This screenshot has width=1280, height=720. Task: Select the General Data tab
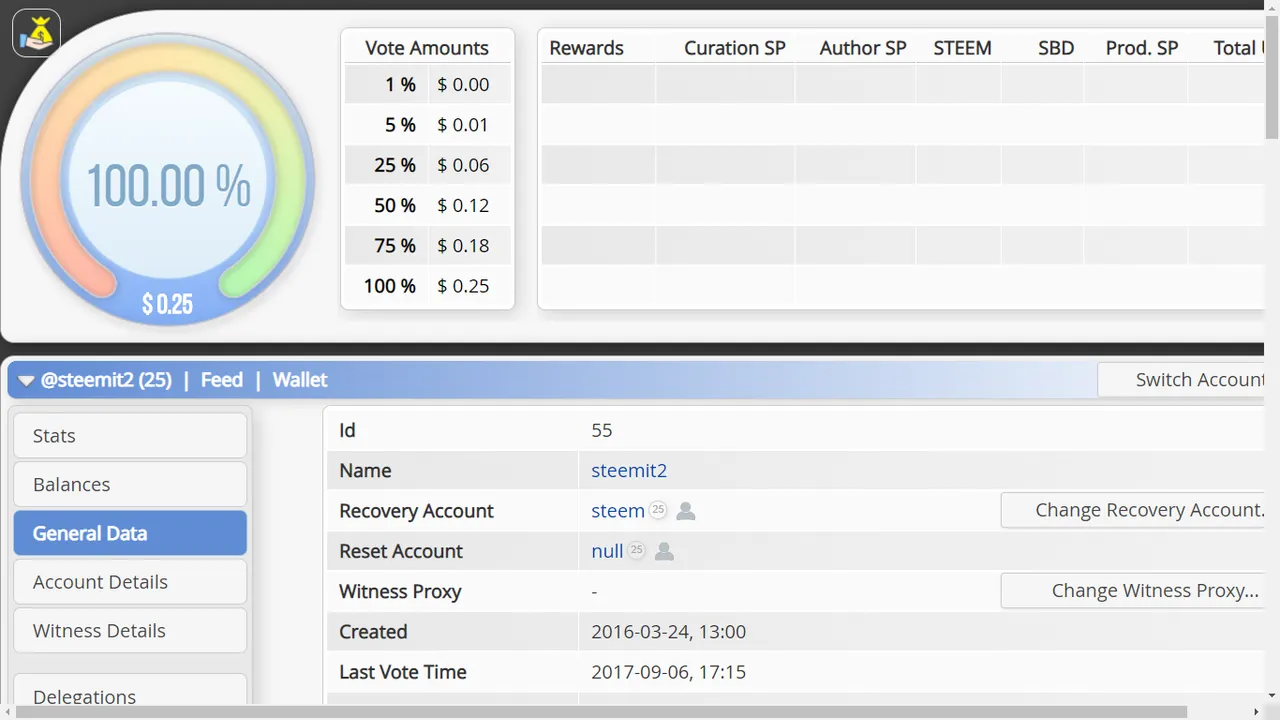[x=130, y=533]
